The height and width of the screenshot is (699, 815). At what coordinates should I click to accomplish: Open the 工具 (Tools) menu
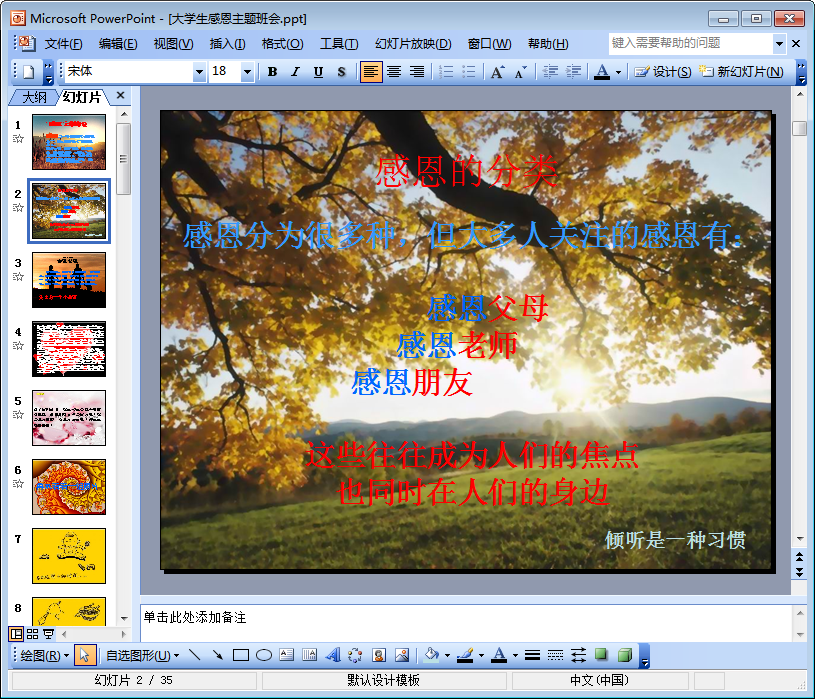[339, 44]
